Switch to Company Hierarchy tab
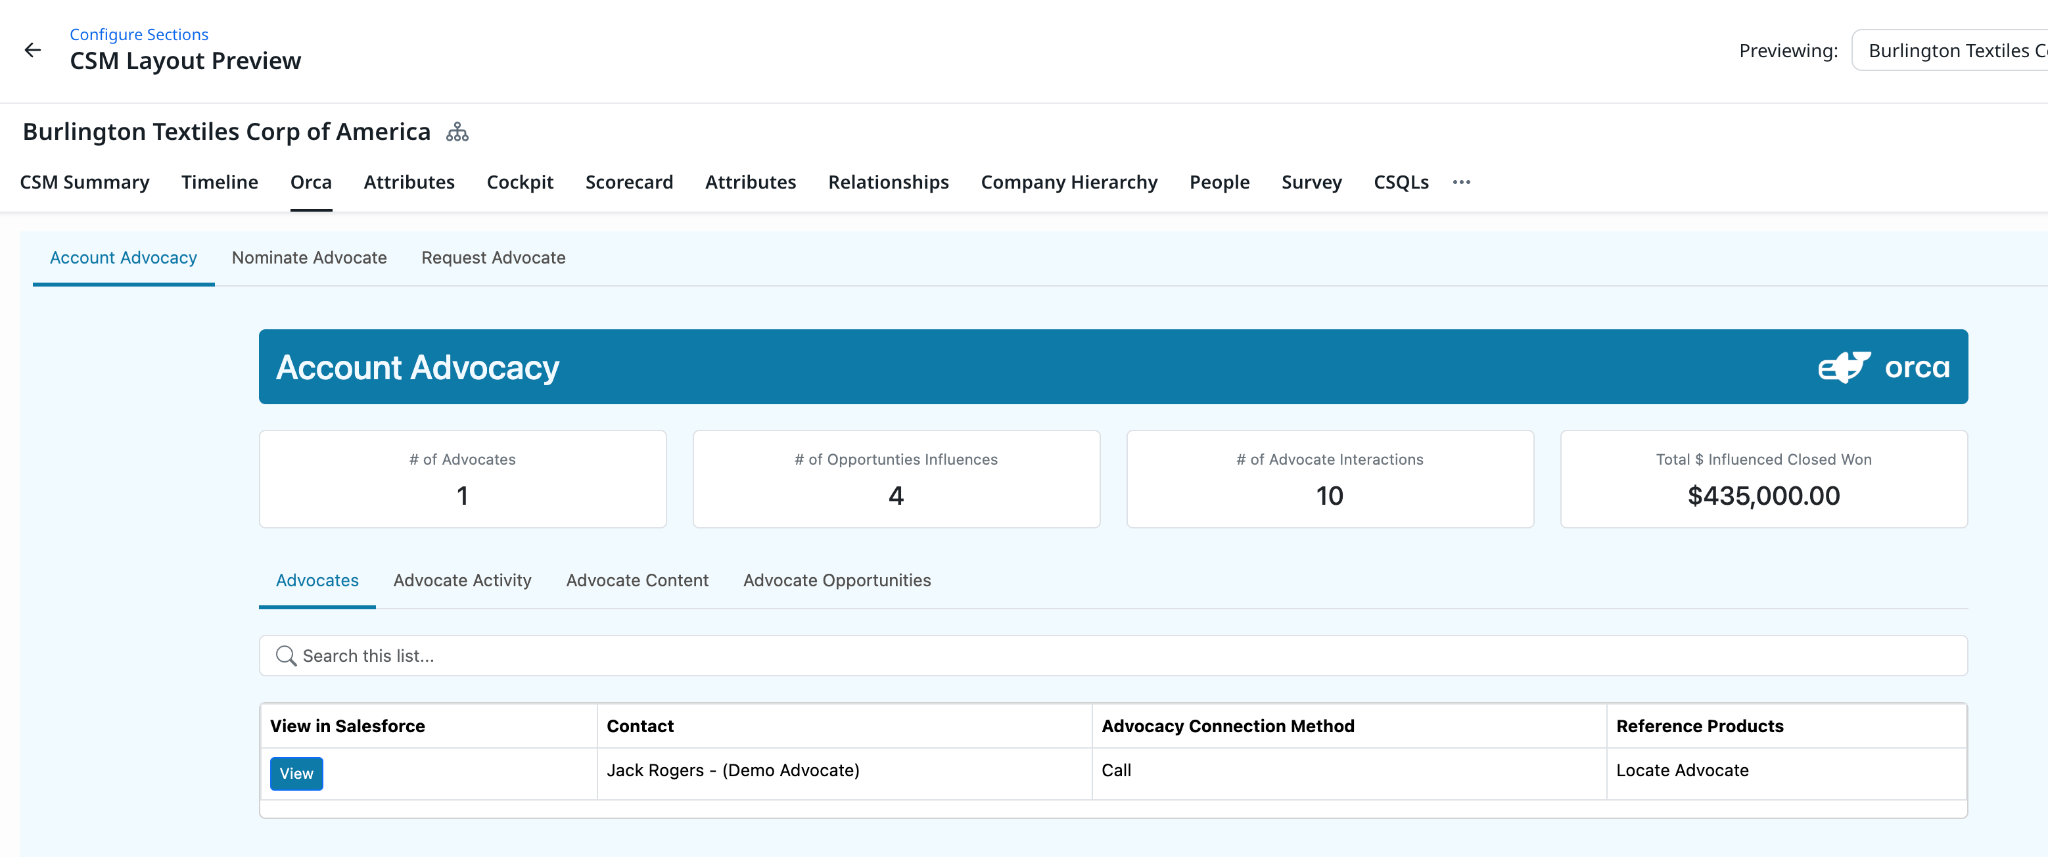2048x857 pixels. click(x=1069, y=182)
